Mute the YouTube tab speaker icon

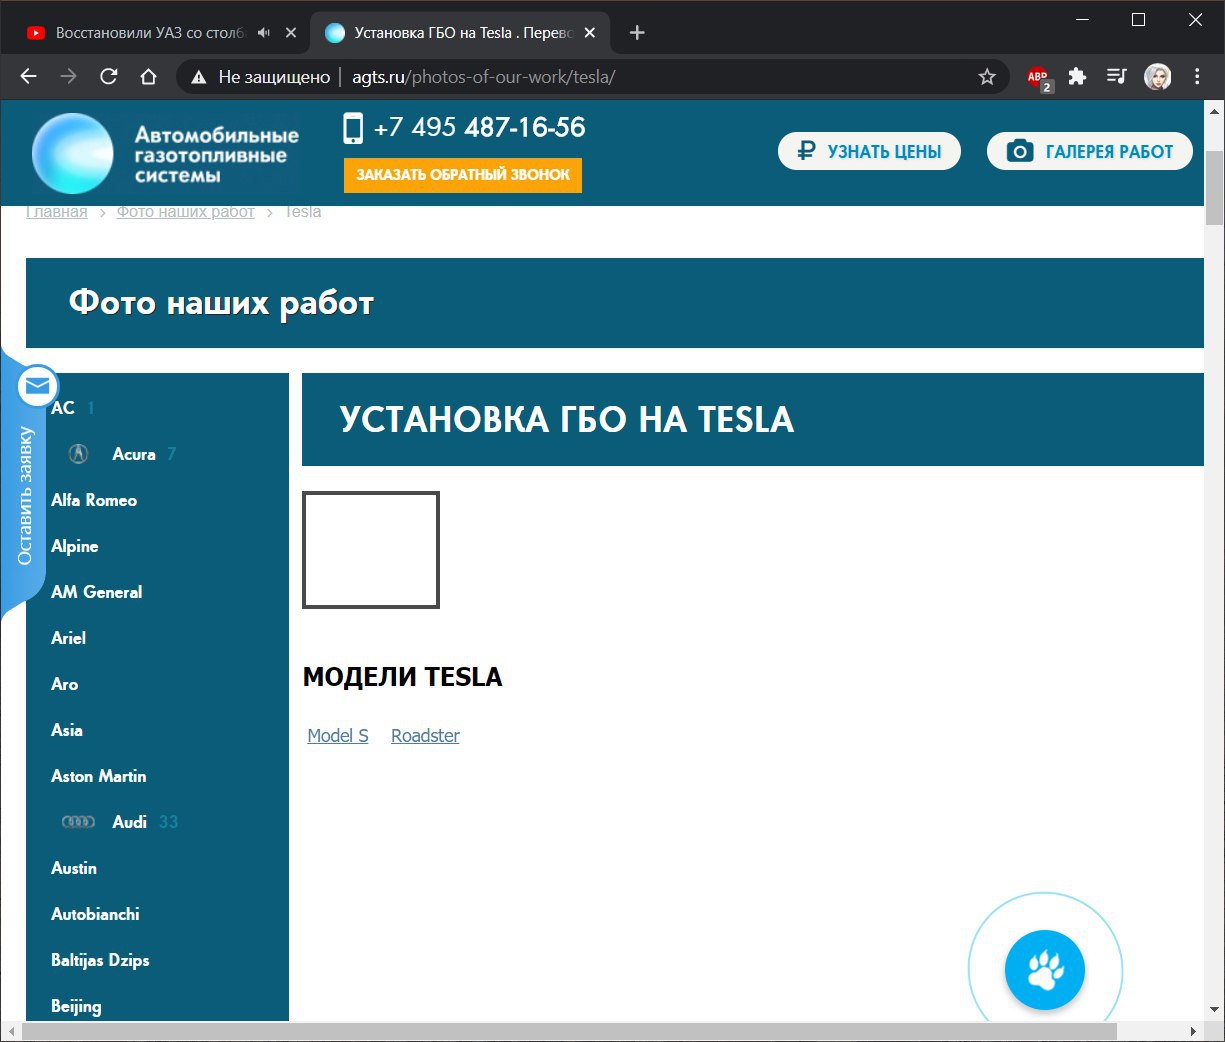[x=264, y=33]
